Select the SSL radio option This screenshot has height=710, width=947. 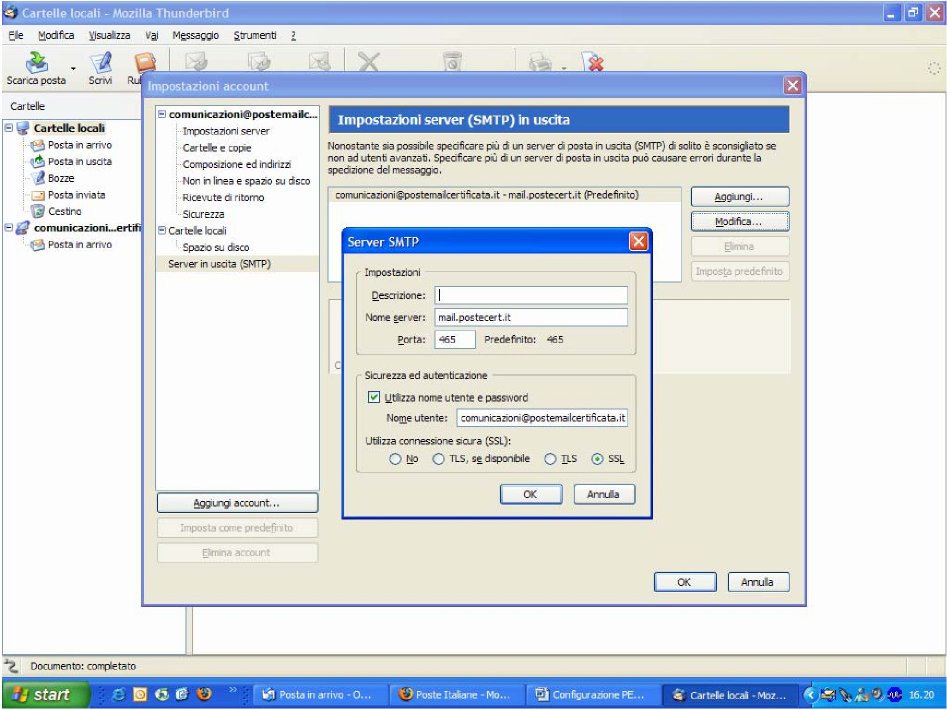[x=597, y=459]
